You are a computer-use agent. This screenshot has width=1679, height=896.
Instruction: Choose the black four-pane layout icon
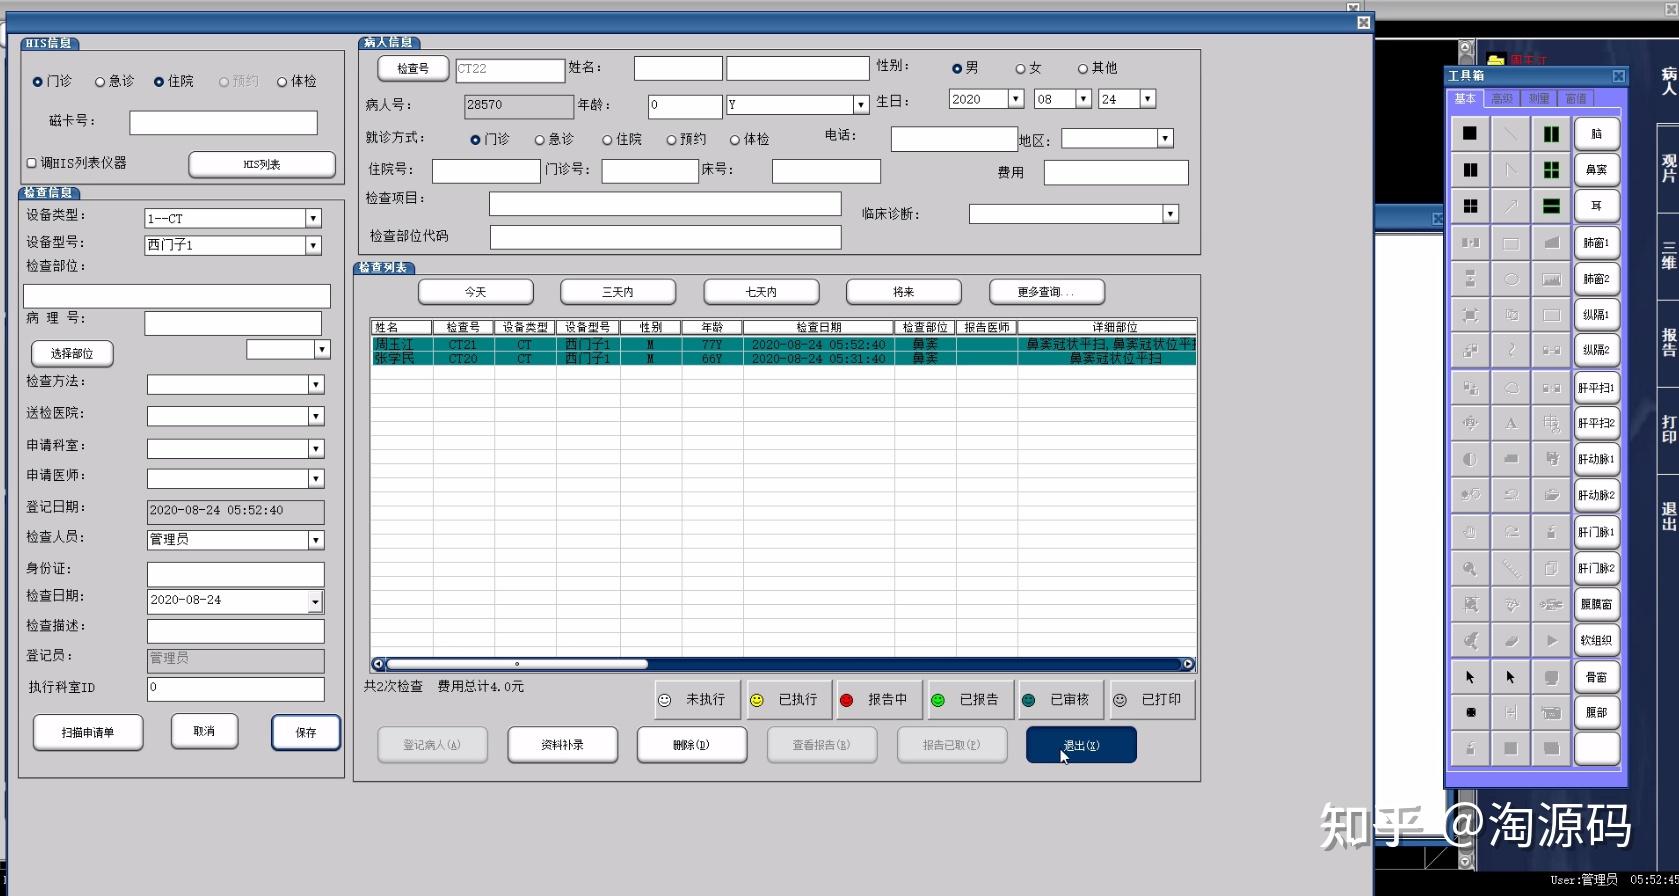1470,206
